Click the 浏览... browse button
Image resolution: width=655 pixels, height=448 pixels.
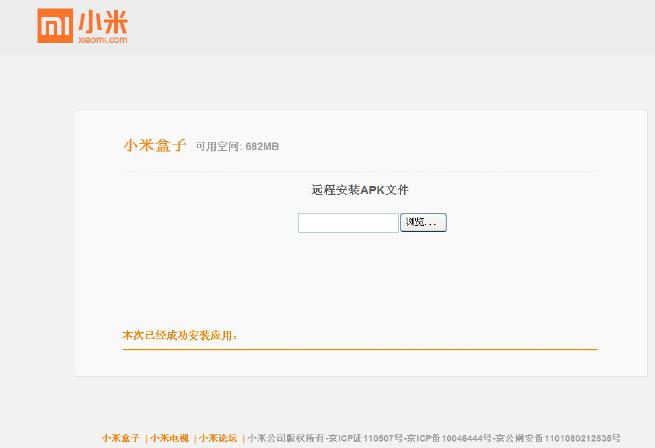[x=423, y=222]
